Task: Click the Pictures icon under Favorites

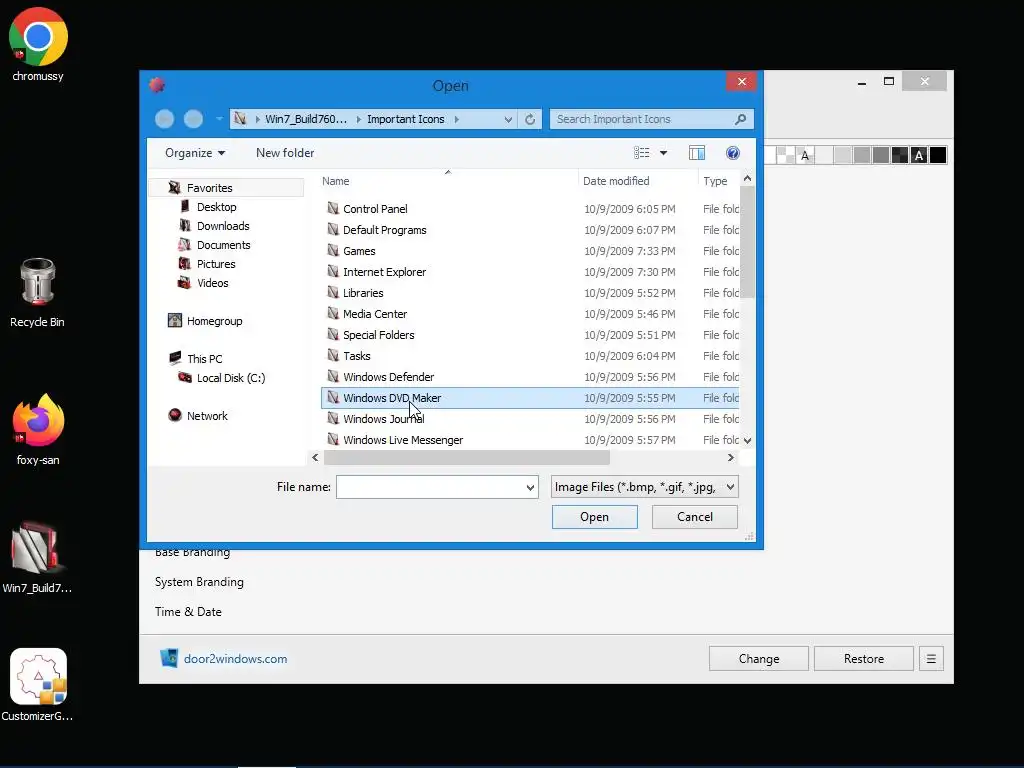Action: click(x=185, y=263)
